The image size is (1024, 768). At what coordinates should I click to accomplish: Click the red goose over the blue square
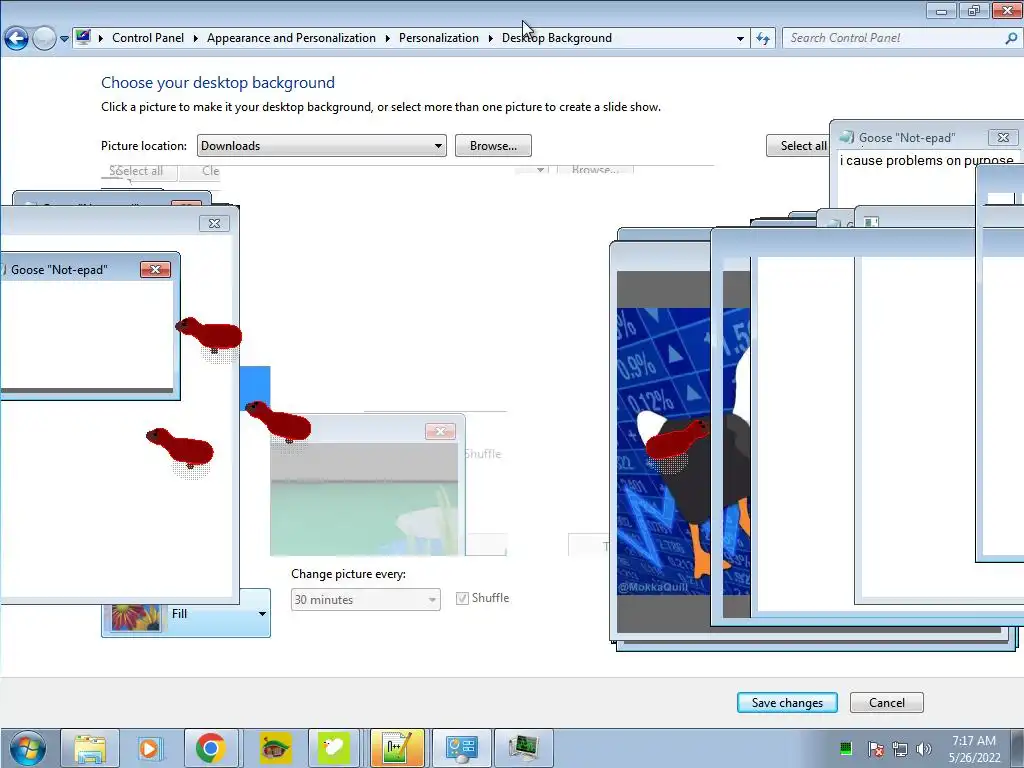pyautogui.click(x=279, y=421)
